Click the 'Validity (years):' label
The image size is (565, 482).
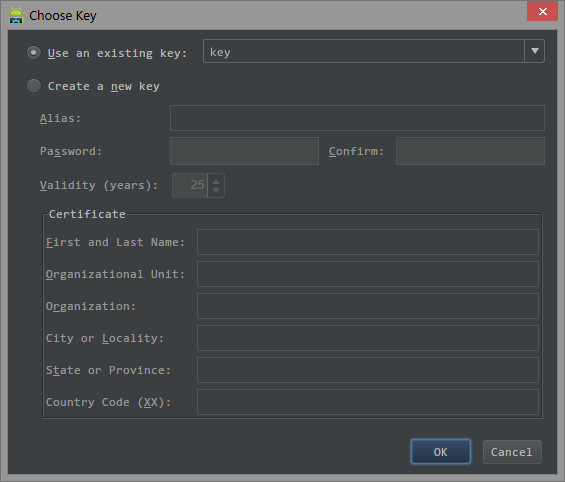(x=99, y=185)
